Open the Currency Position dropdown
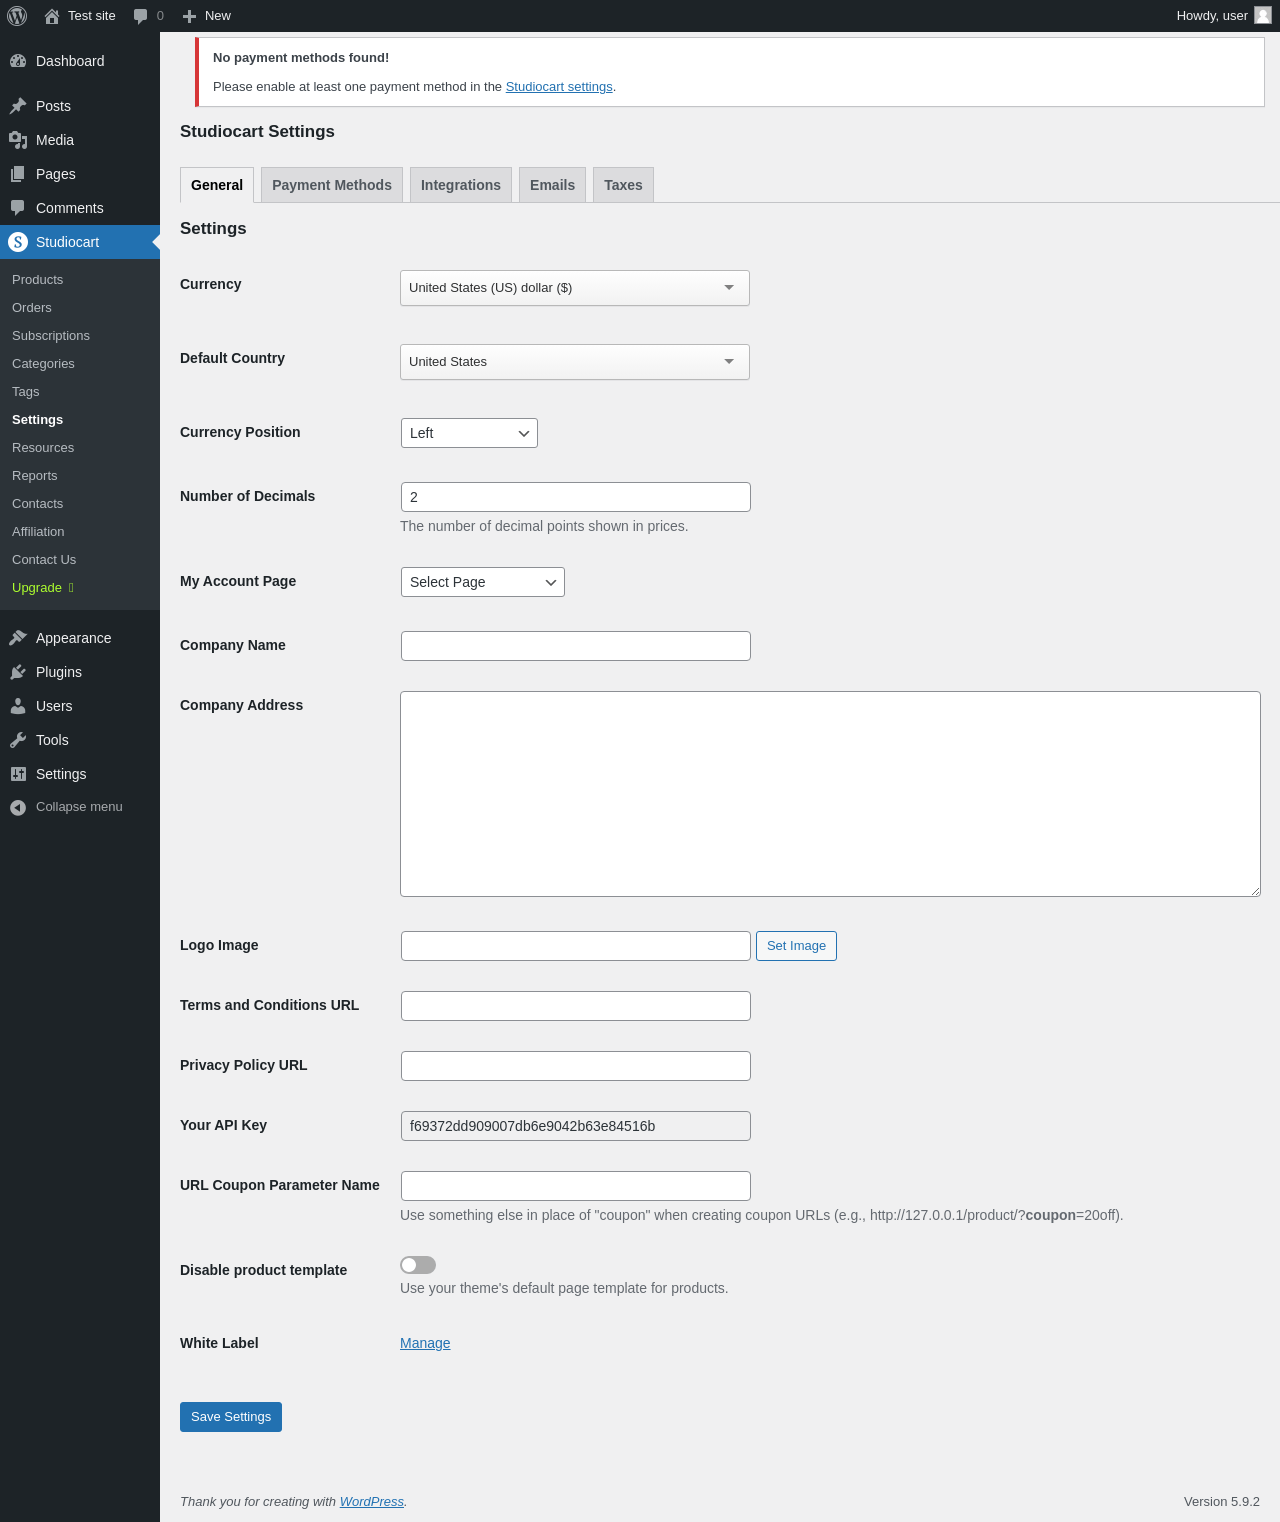 pyautogui.click(x=469, y=433)
